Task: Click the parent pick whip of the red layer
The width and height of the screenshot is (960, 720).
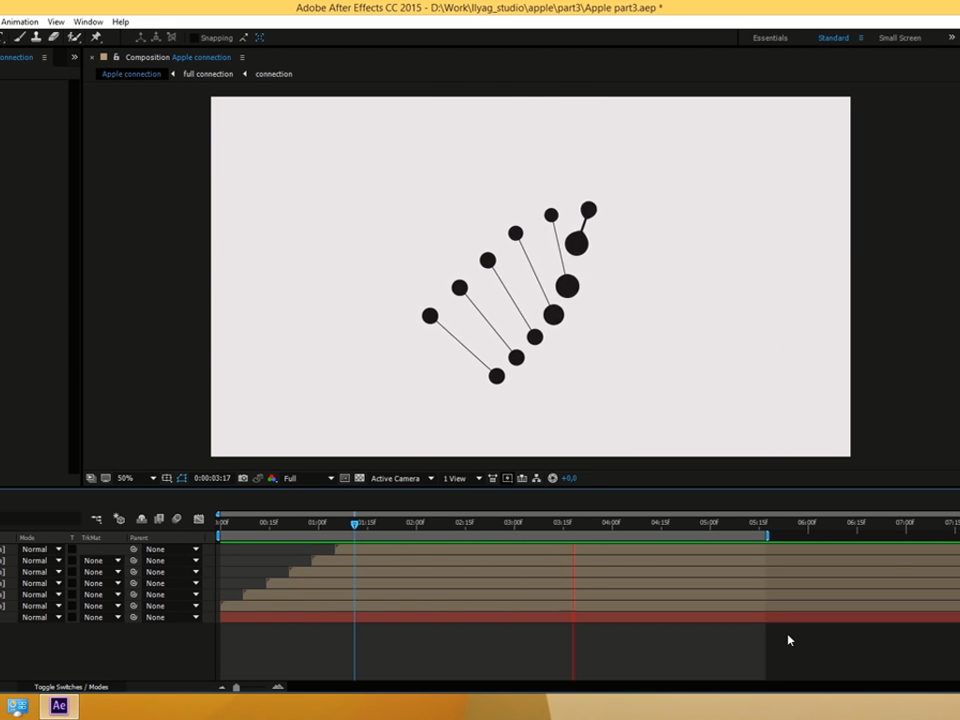Action: click(133, 617)
